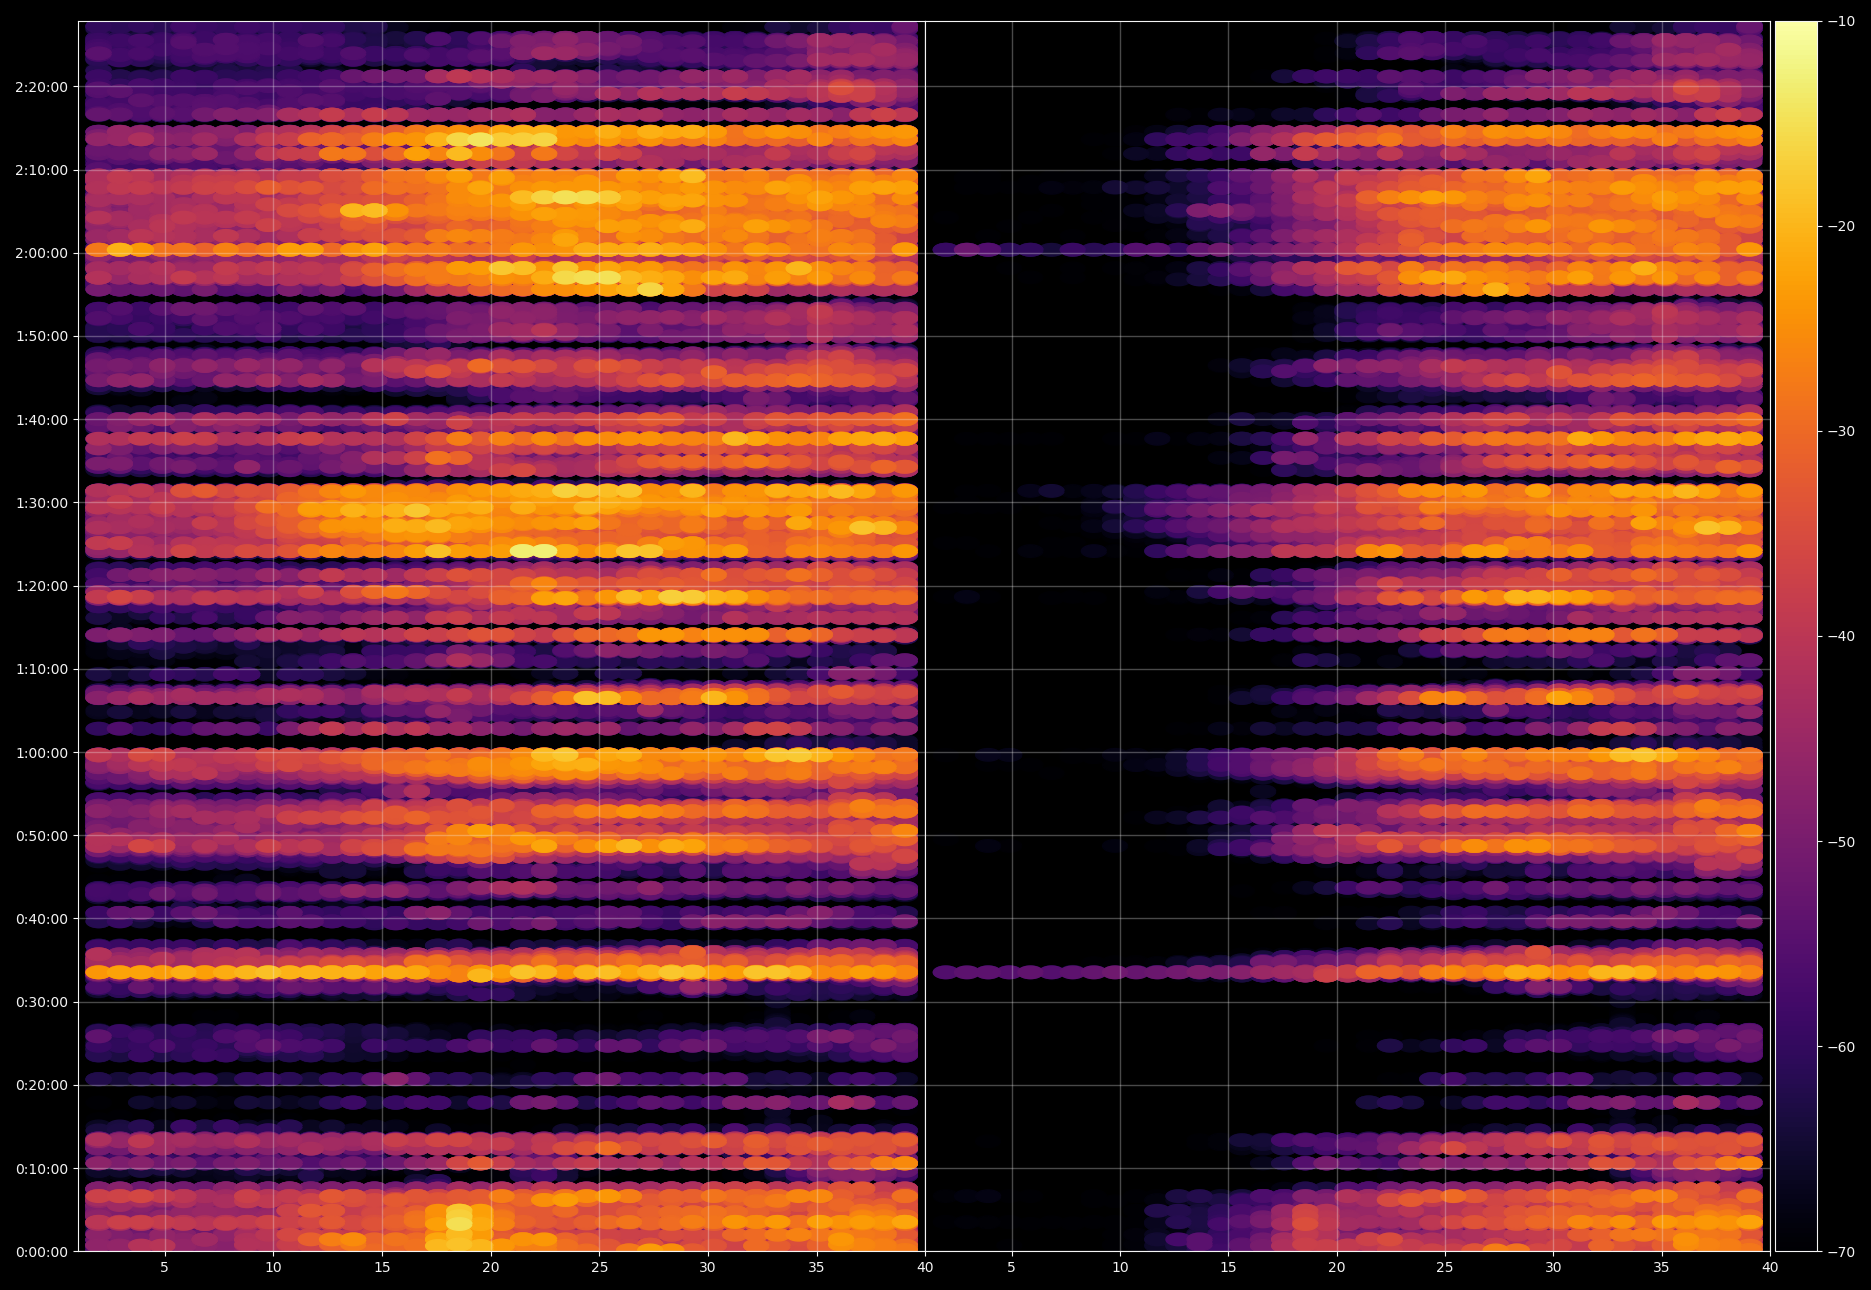Click colorbar label −60
1871x1290 pixels.
click(x=1841, y=1047)
